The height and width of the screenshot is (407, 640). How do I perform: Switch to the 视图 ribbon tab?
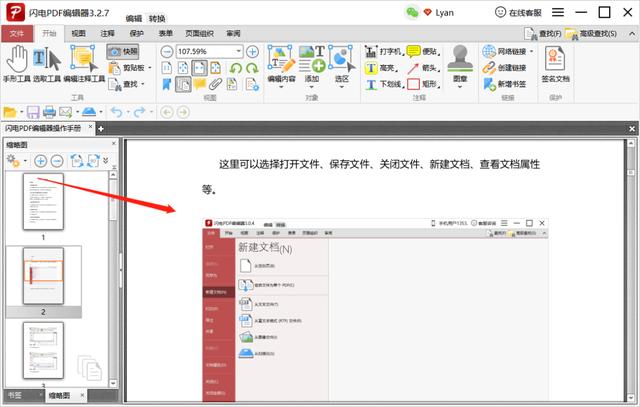(x=78, y=34)
